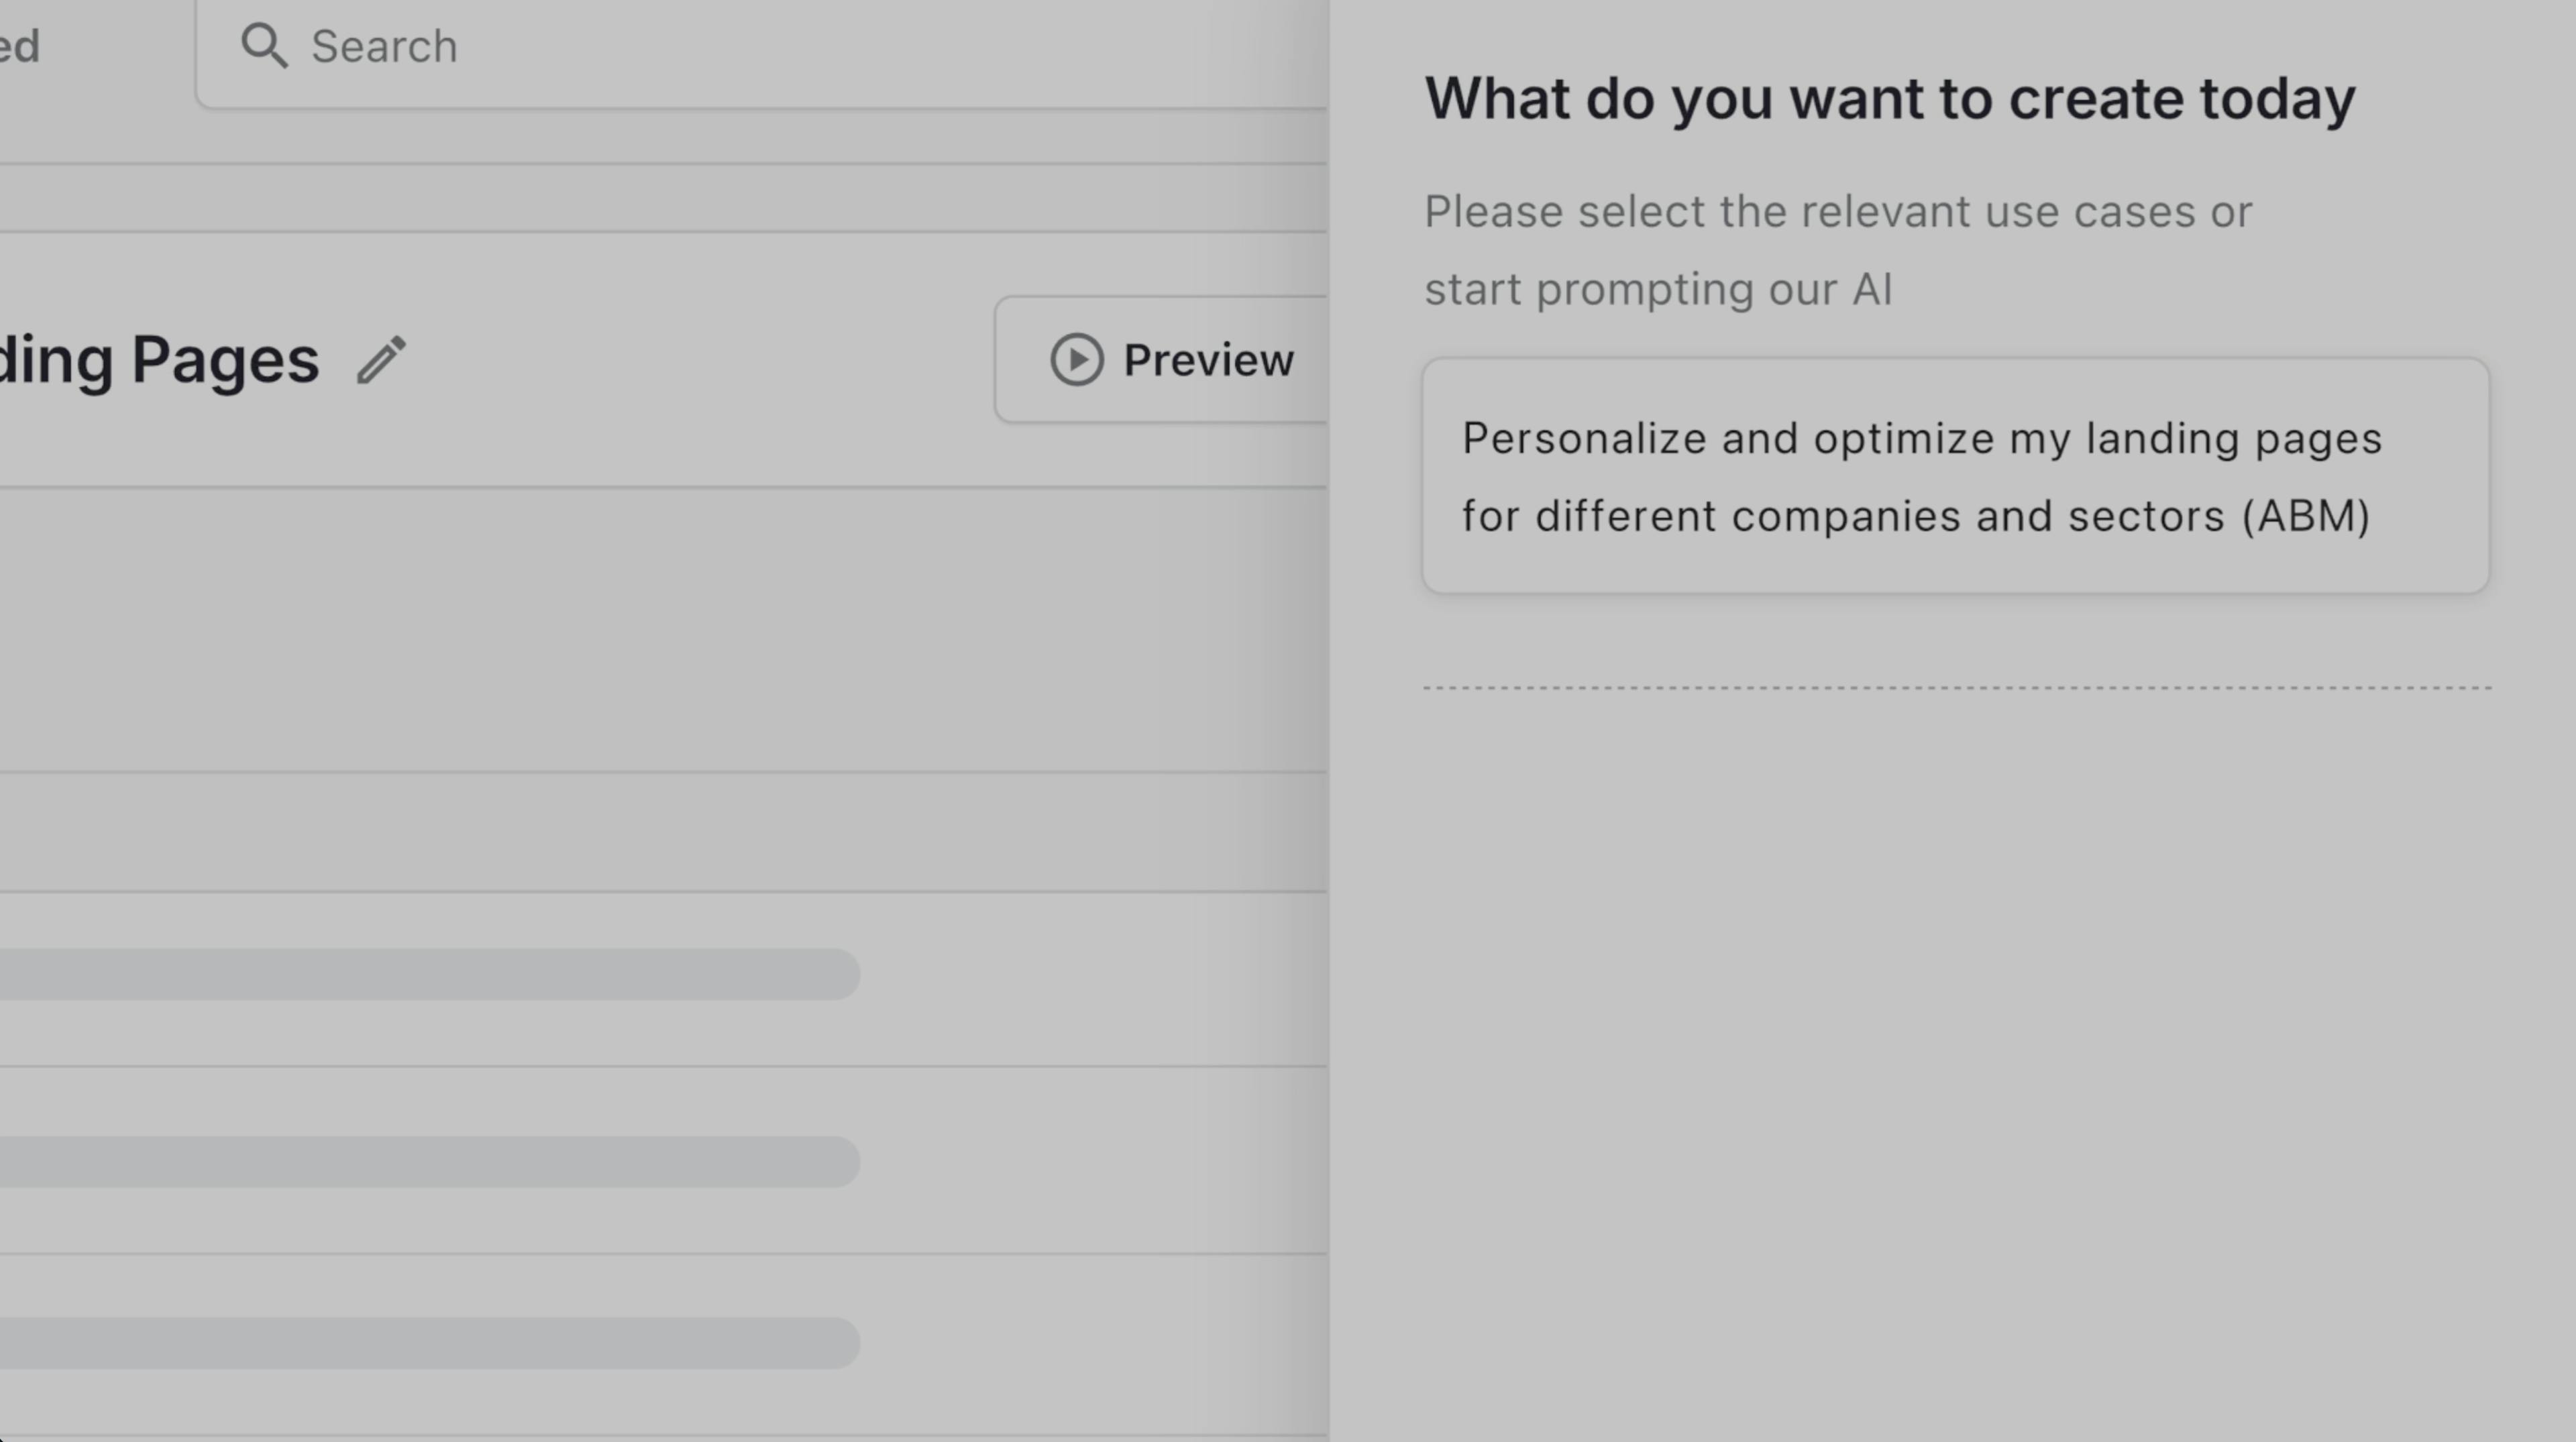Viewport: 2576px width, 1442px height.
Task: Click the dashed divider line under the card
Action: [x=1957, y=688]
